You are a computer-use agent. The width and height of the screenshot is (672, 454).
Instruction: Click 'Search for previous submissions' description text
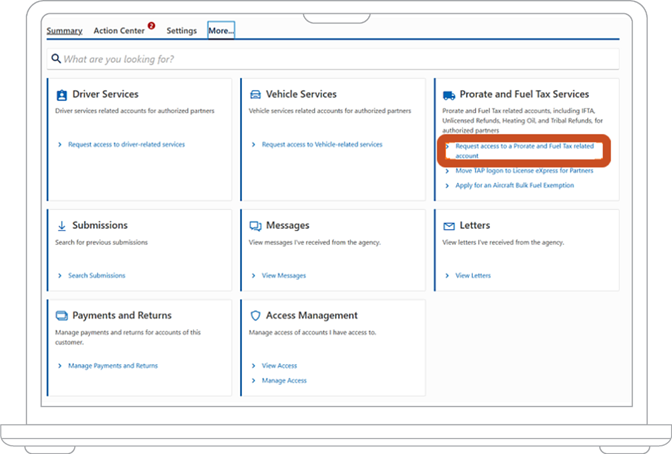pos(101,242)
